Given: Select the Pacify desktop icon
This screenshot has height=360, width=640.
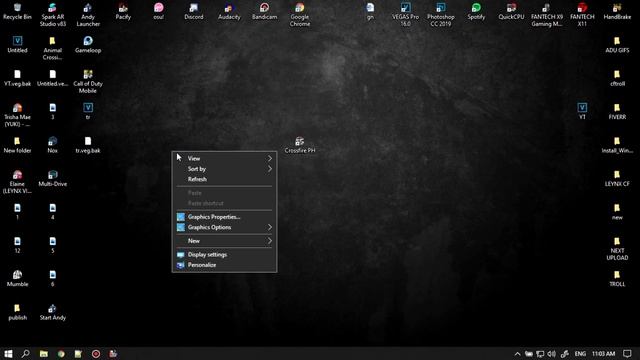Looking at the screenshot, I should [x=123, y=11].
